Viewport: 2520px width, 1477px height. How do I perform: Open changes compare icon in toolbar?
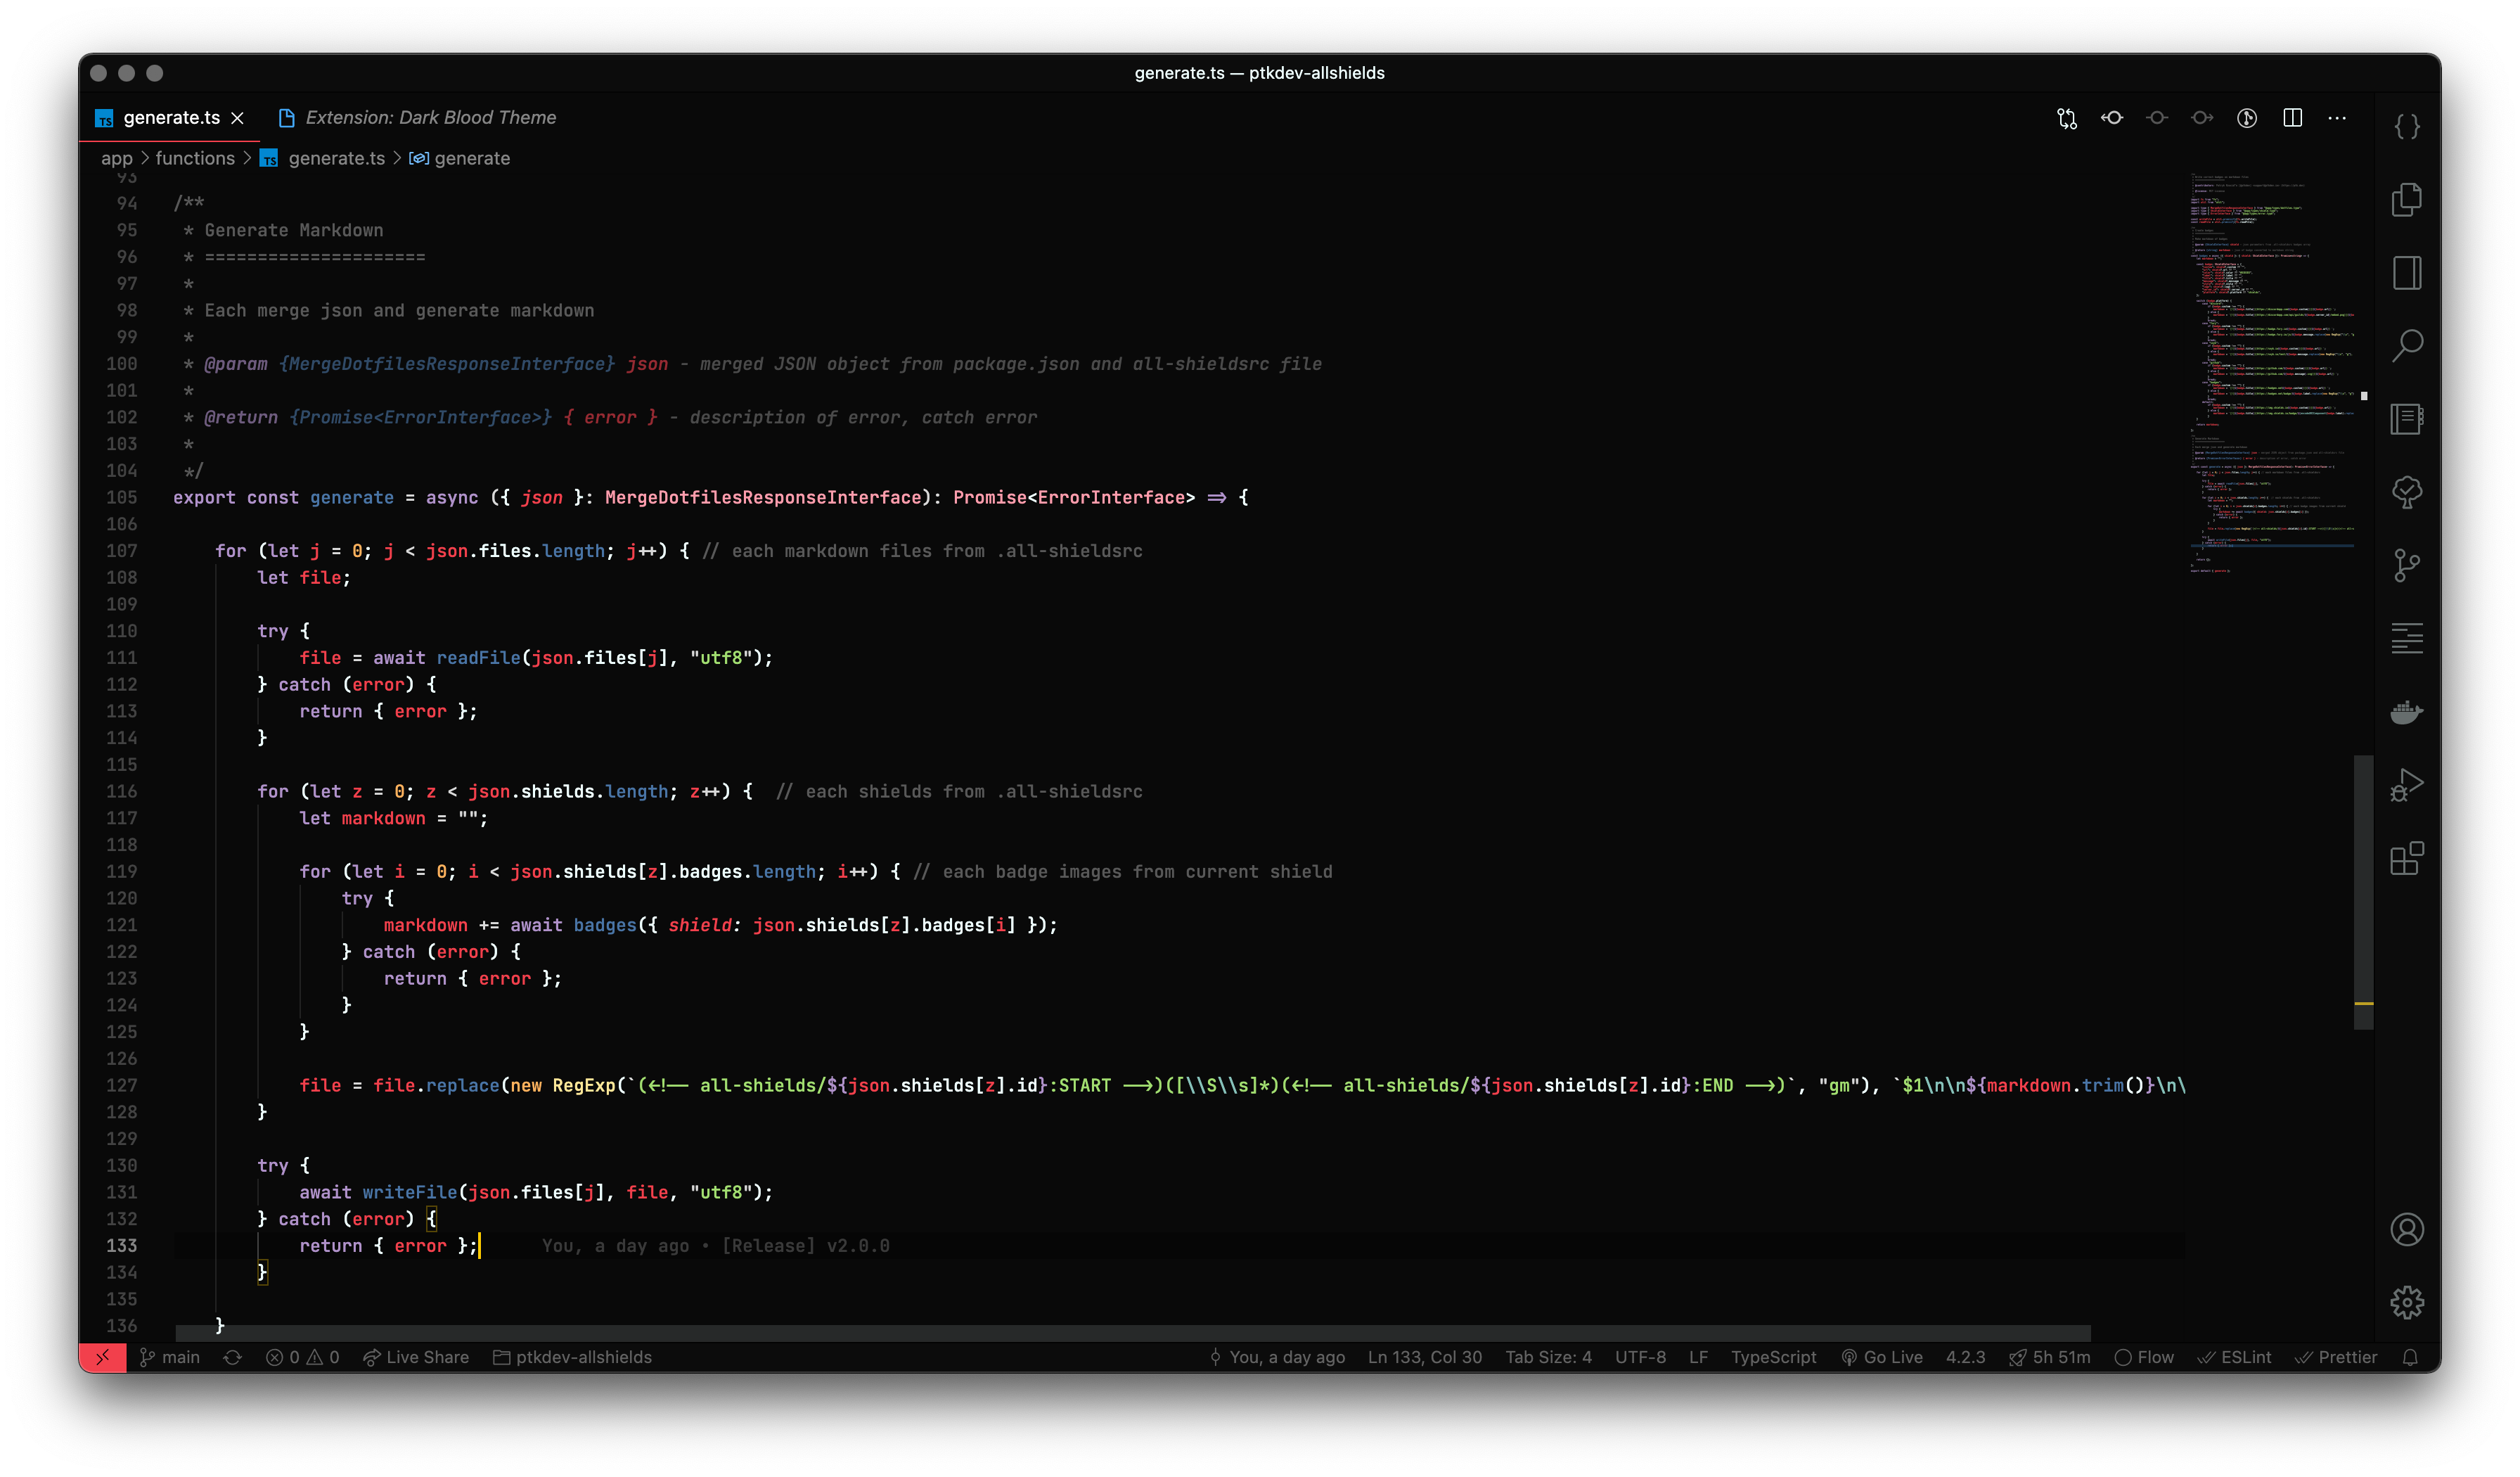click(2067, 118)
